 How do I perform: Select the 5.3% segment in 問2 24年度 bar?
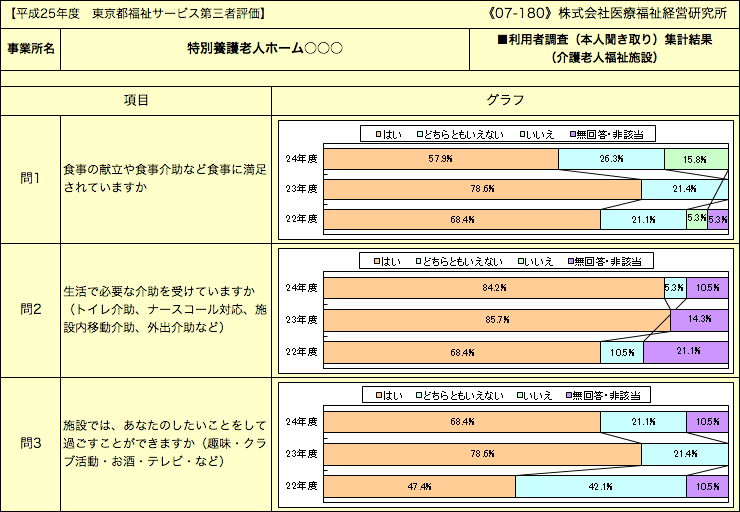675,288
